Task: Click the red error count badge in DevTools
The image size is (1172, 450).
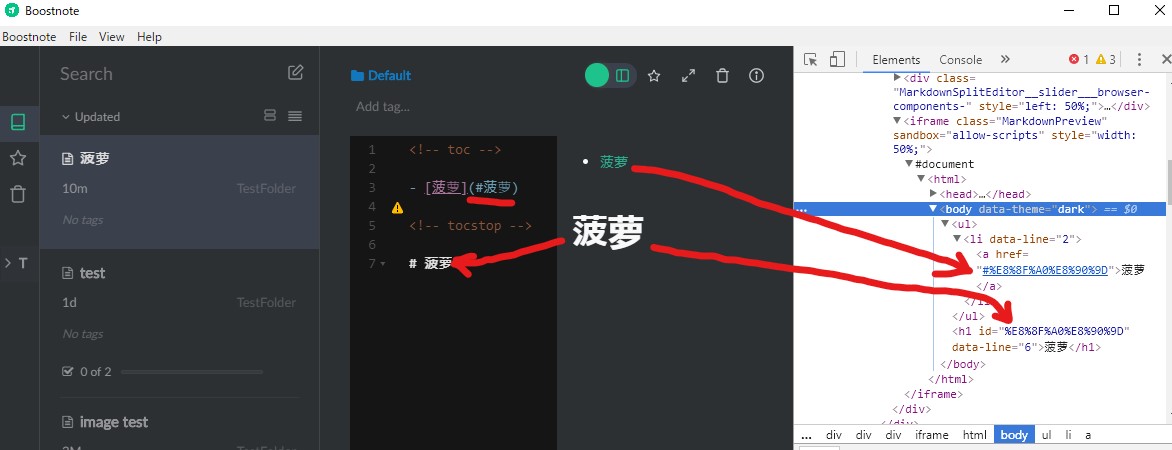Action: click(x=1079, y=60)
